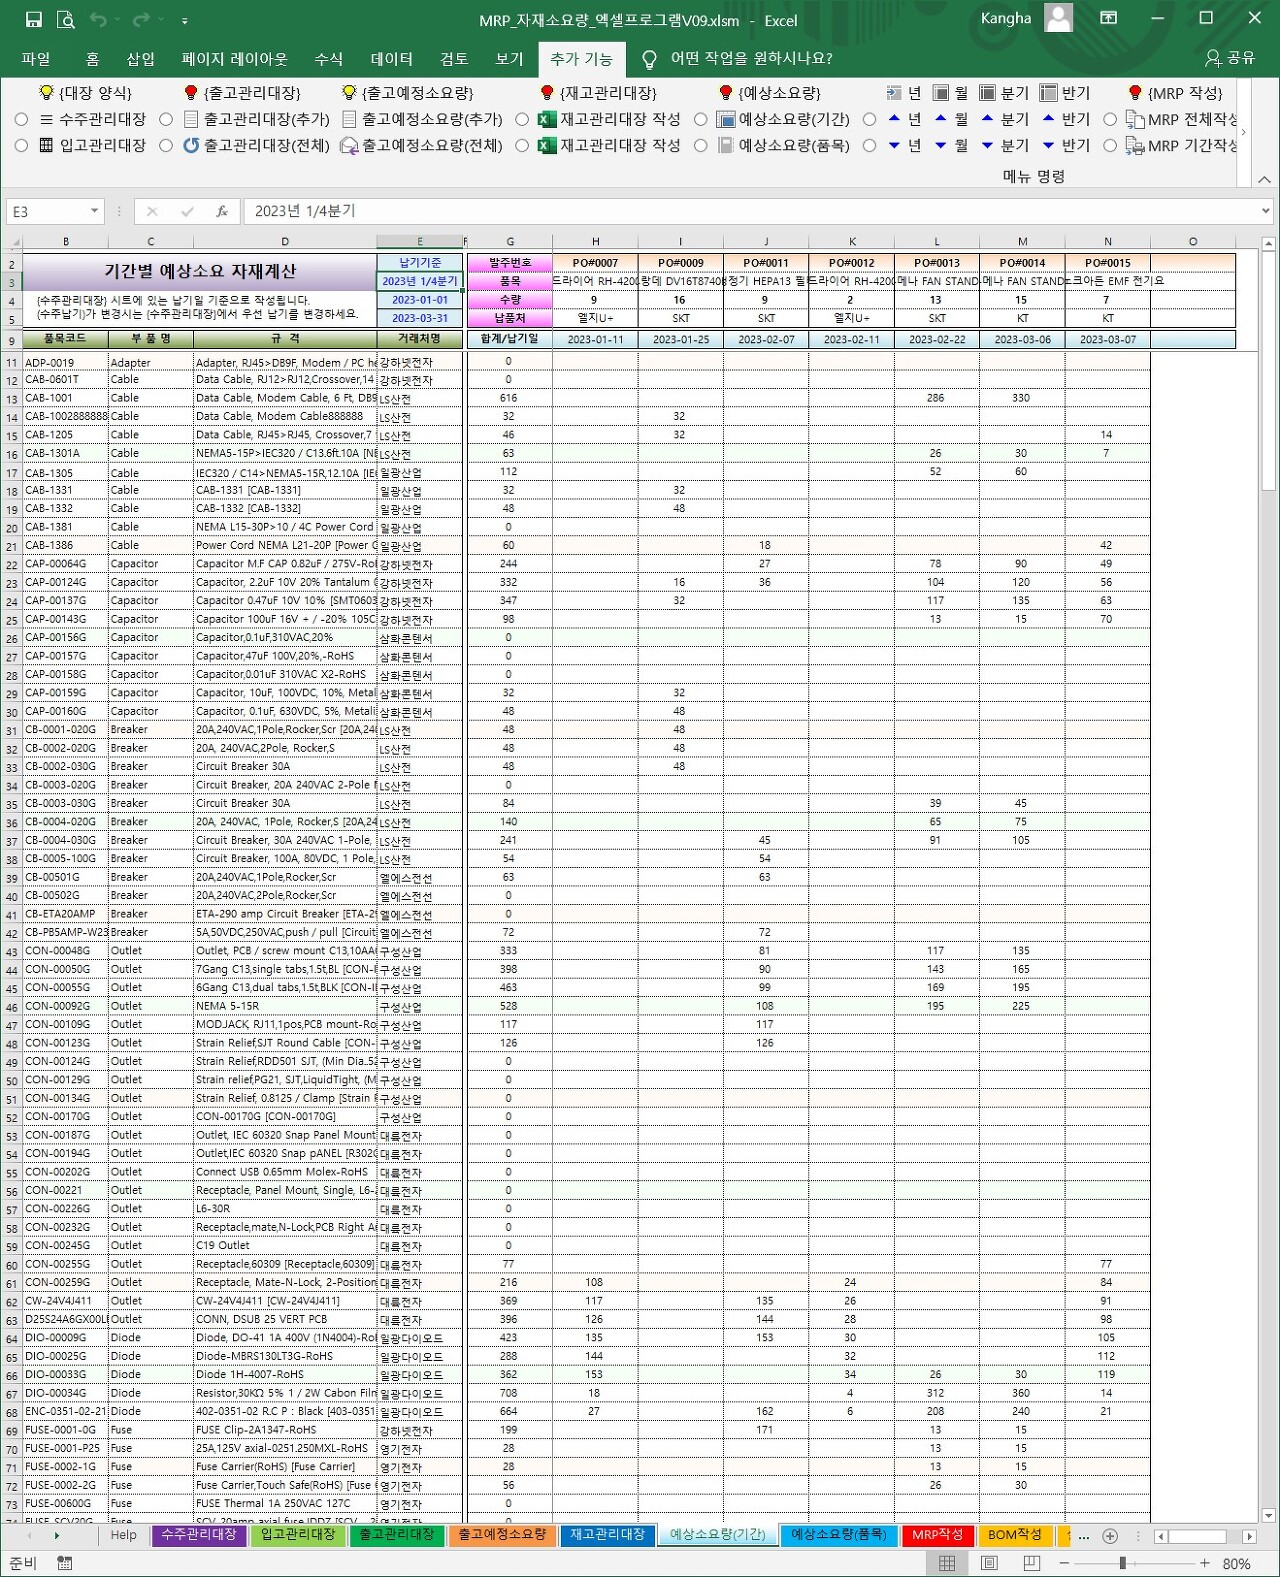The width and height of the screenshot is (1280, 1577).
Task: Click the zoom in plus button
Action: 1205,1563
